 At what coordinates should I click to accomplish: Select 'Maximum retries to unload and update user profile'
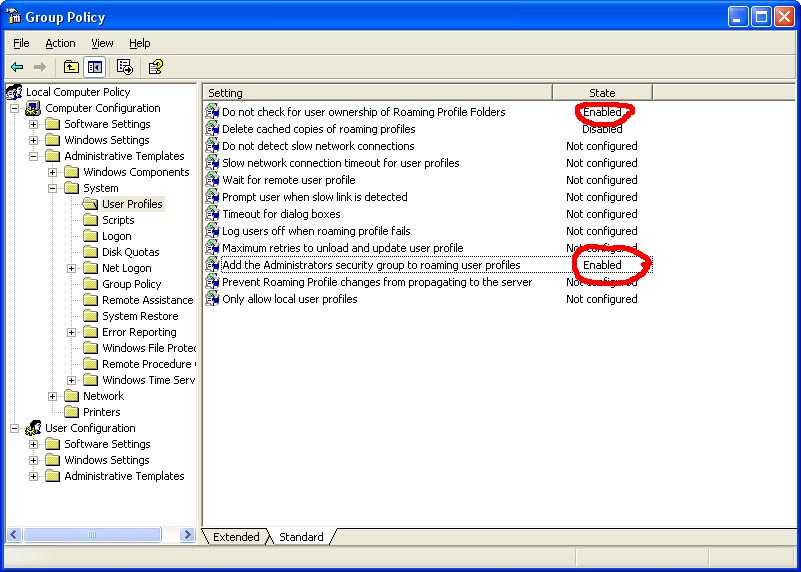tap(342, 248)
